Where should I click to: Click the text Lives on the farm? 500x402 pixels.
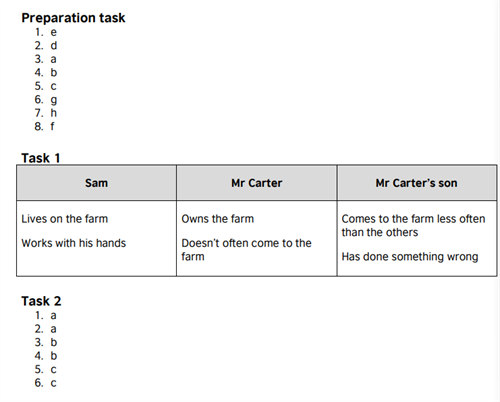[65, 219]
